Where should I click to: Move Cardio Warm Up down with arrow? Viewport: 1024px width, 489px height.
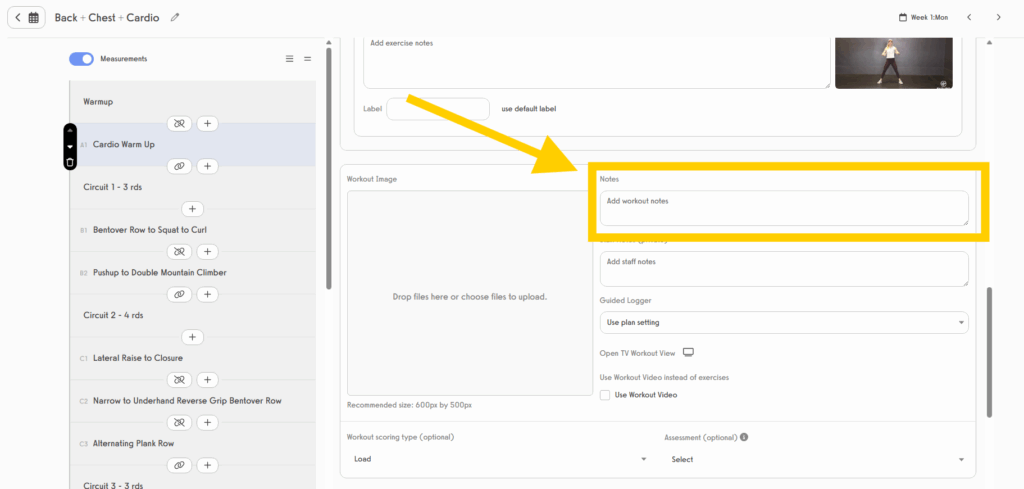(70, 146)
